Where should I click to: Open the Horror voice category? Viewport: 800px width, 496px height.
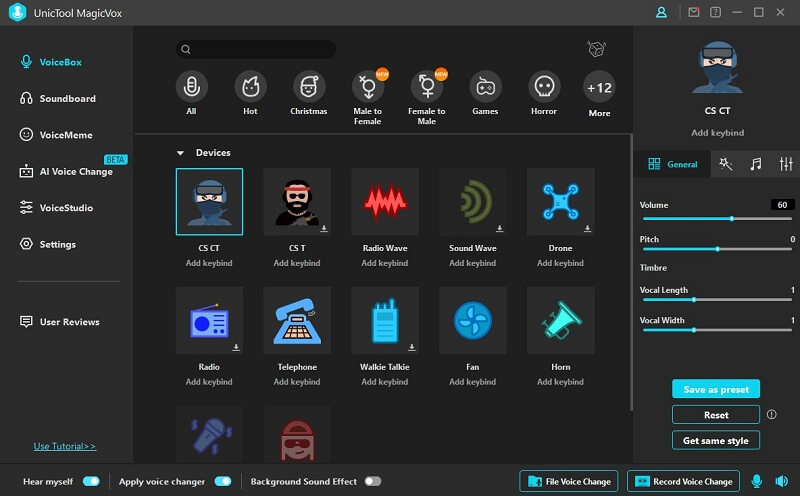[543, 87]
